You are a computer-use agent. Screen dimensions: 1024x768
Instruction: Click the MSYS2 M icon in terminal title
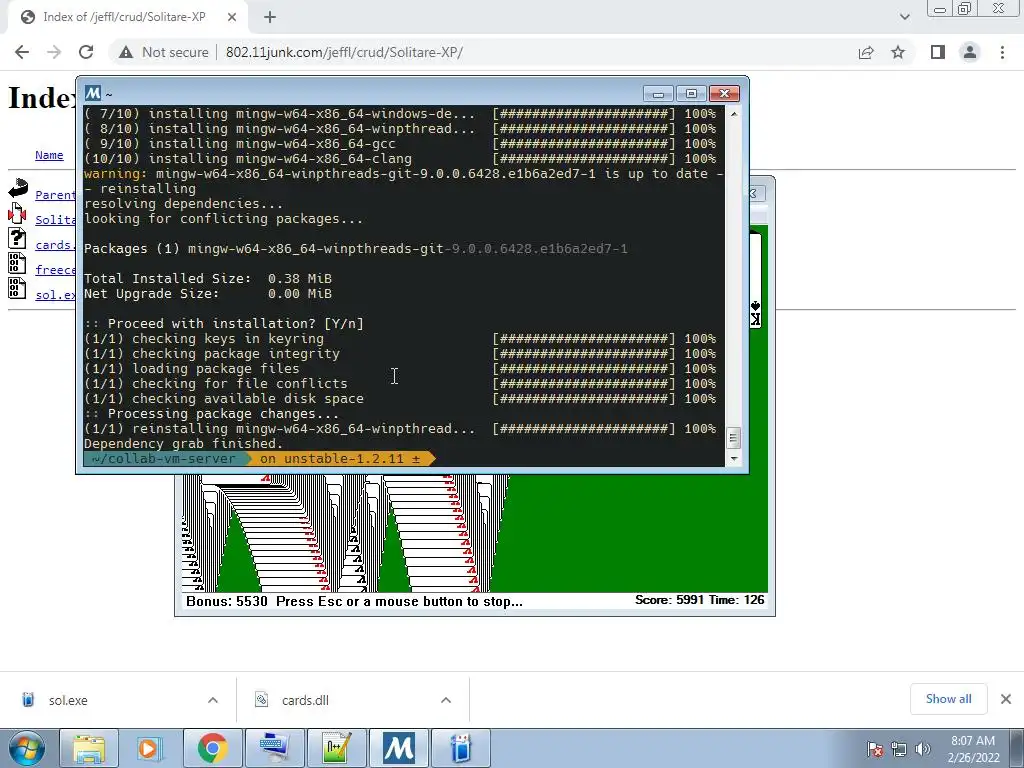(93, 93)
